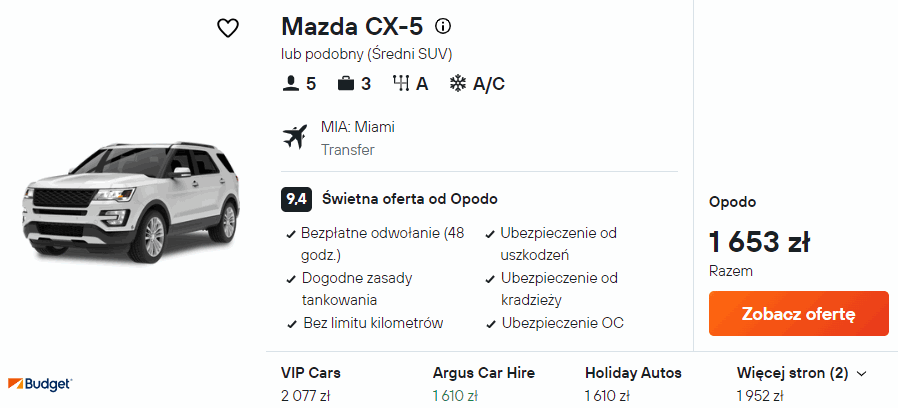The width and height of the screenshot is (898, 408).
Task: Select the VIP Cars 2 077 zł offer
Action: (x=311, y=384)
